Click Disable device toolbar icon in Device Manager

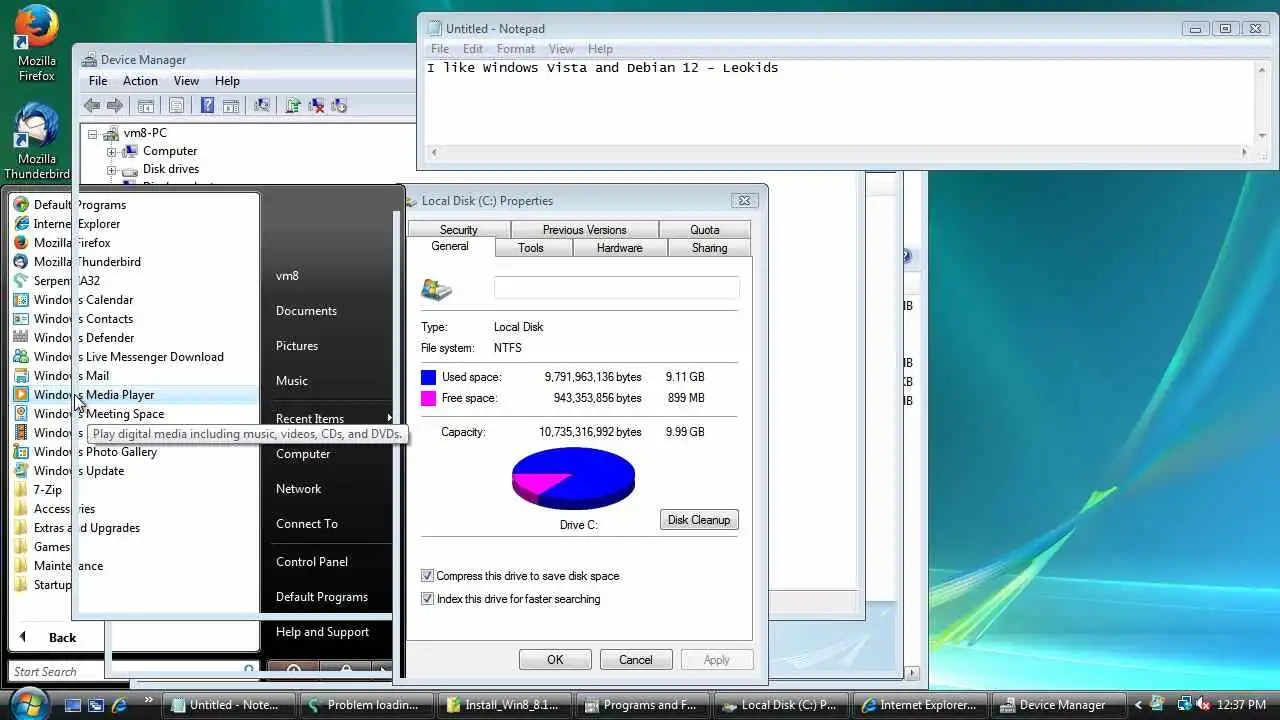click(339, 105)
